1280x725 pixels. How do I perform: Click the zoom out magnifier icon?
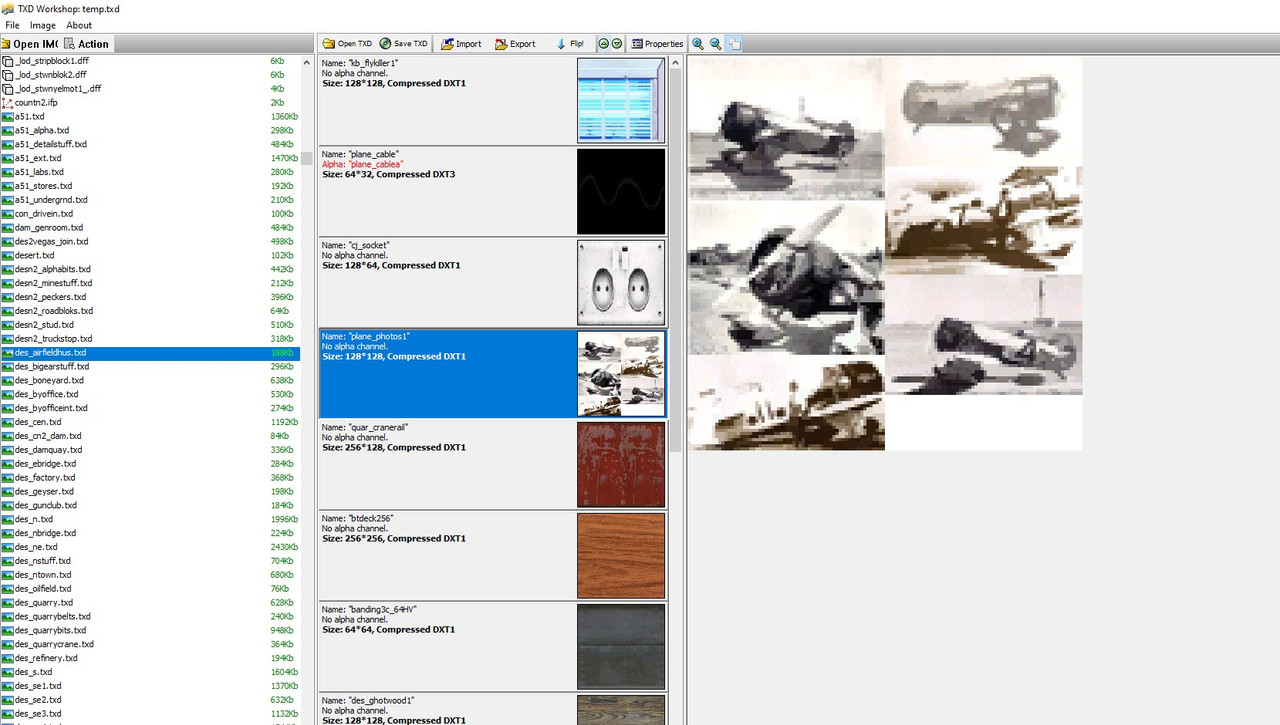point(716,44)
